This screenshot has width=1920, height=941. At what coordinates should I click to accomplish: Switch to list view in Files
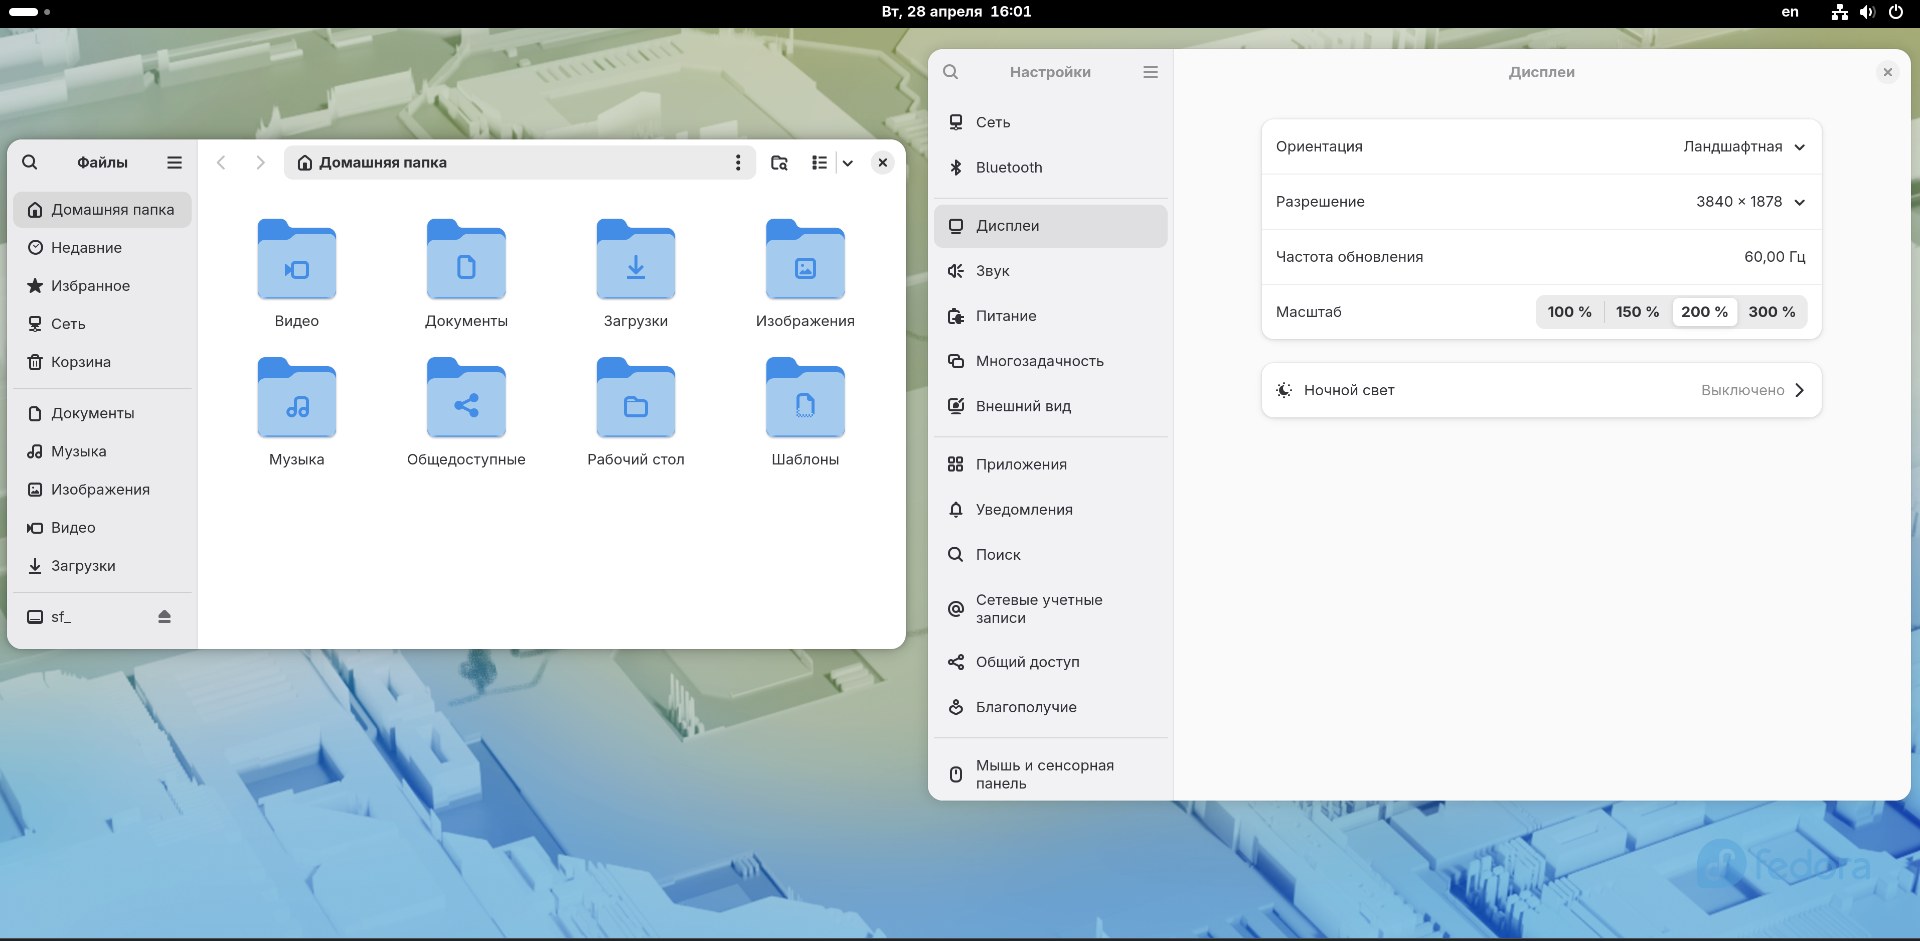pos(819,162)
